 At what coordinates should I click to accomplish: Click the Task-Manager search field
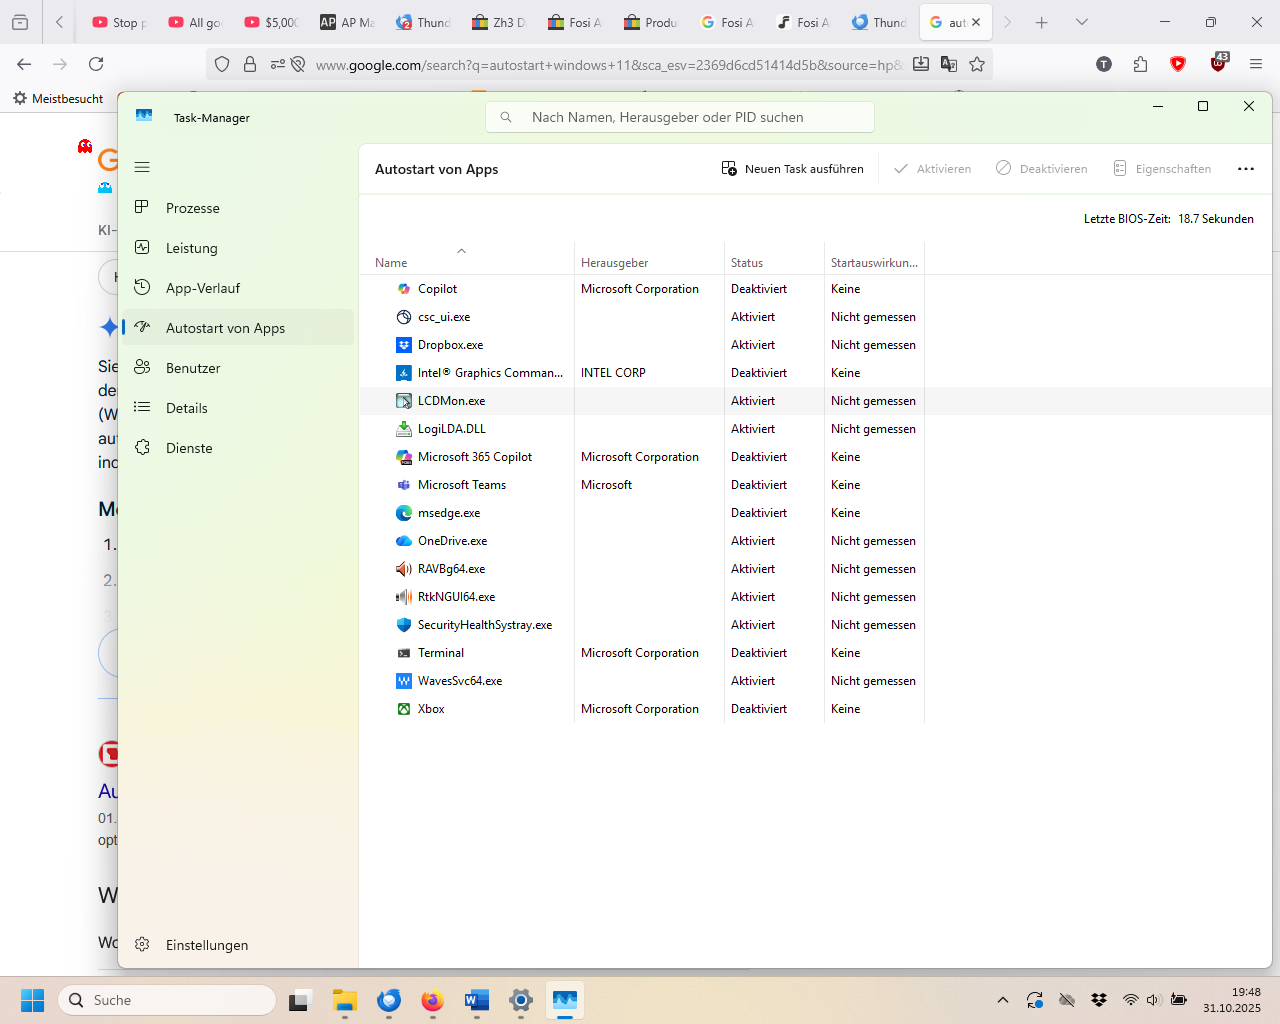tap(680, 117)
